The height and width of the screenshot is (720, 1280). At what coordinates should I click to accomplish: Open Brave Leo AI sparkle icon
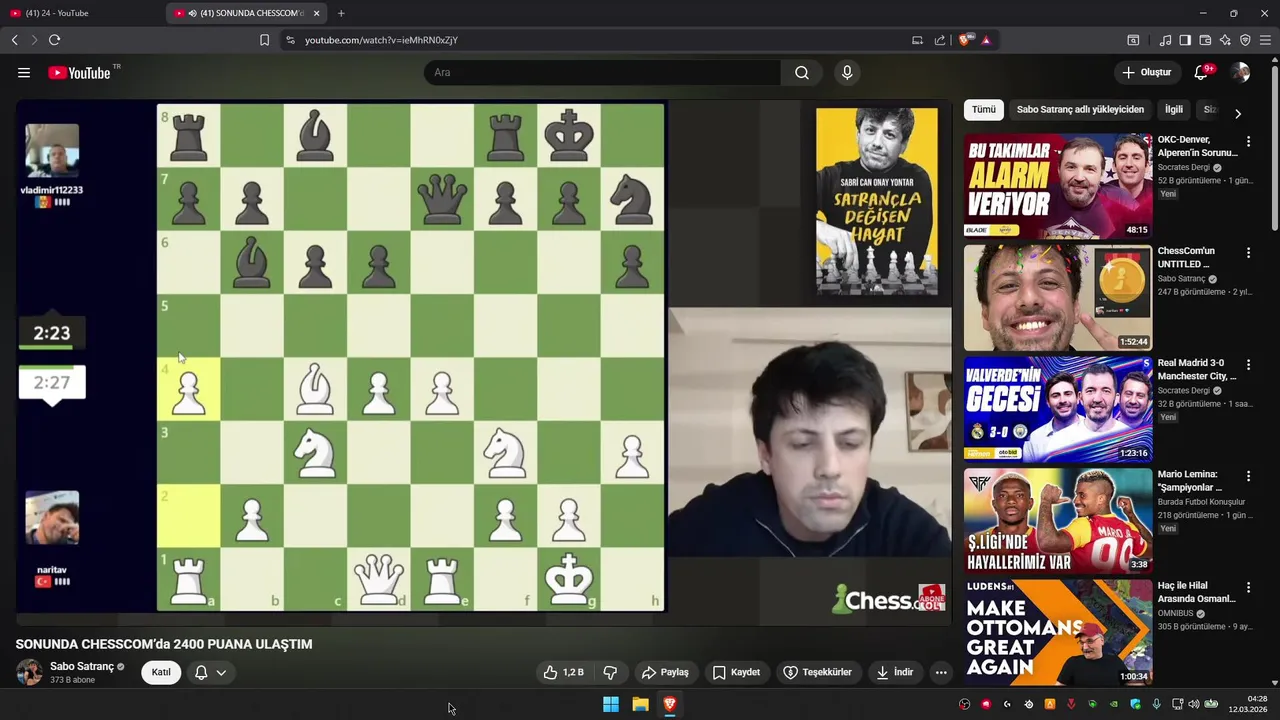(1225, 40)
